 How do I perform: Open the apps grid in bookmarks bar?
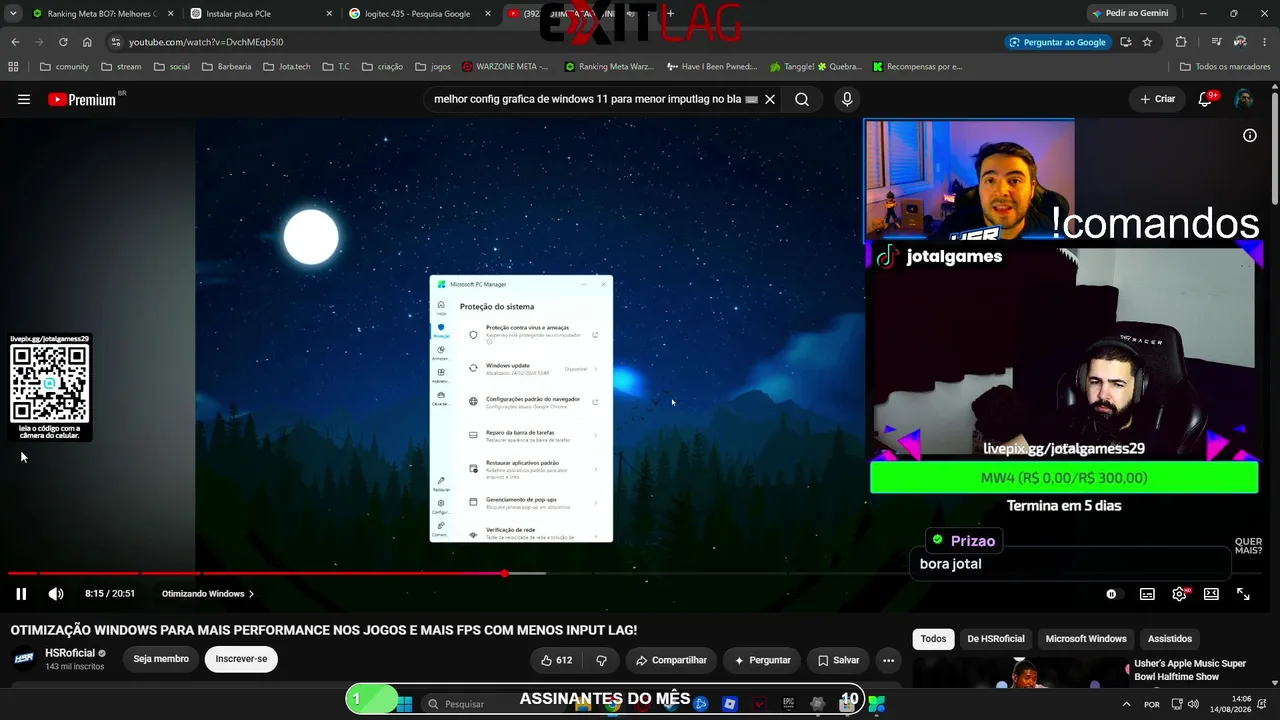[x=13, y=67]
